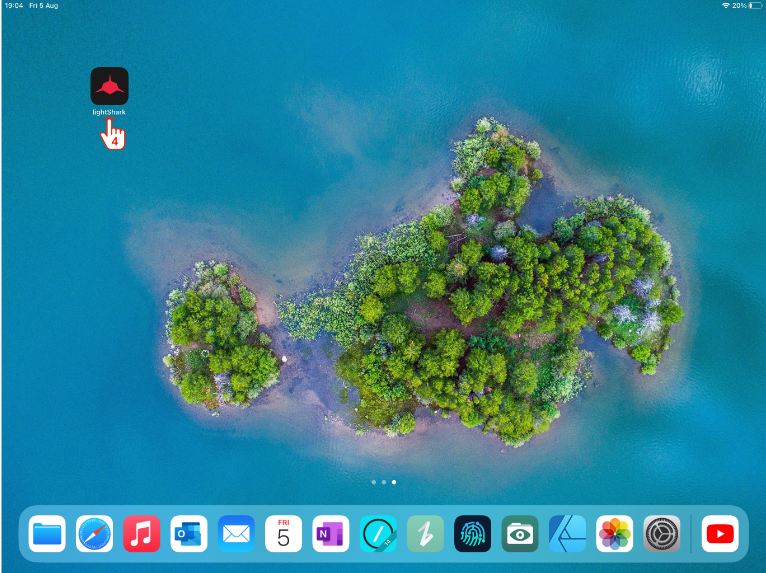The width and height of the screenshot is (766, 573).
Task: Launch YouTube from the dock
Action: point(720,533)
